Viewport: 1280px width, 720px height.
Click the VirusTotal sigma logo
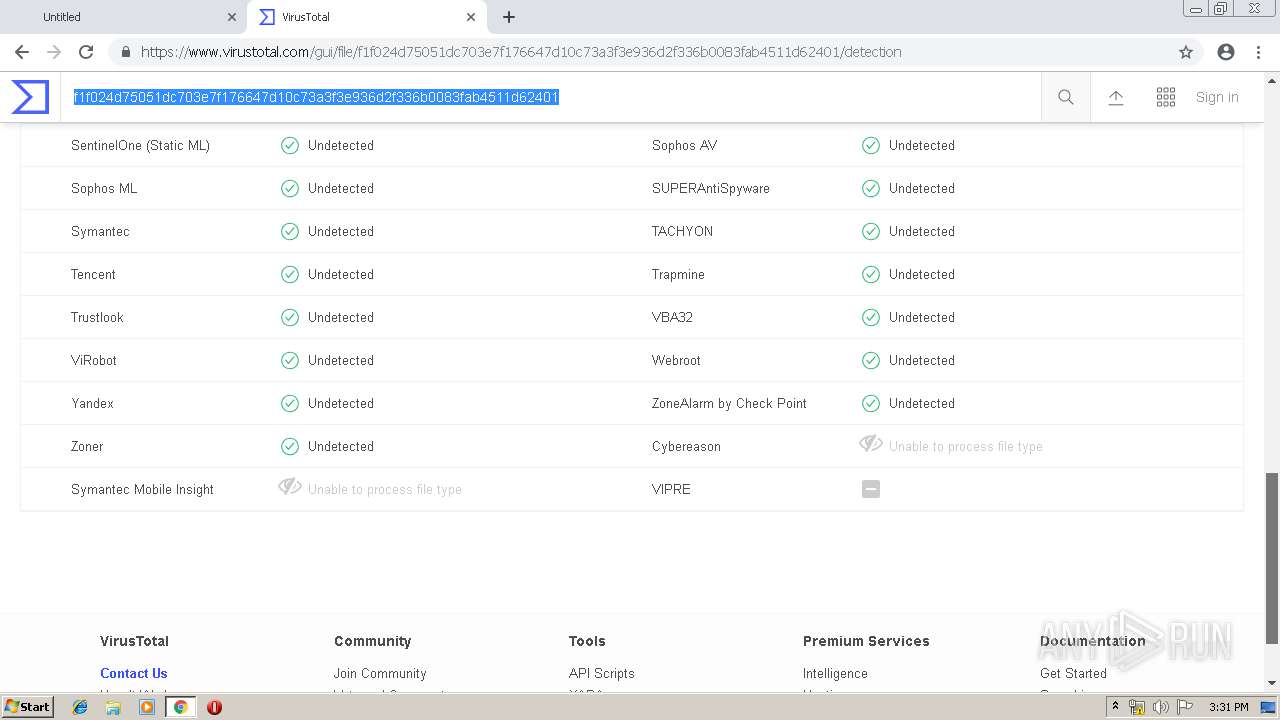click(x=30, y=97)
